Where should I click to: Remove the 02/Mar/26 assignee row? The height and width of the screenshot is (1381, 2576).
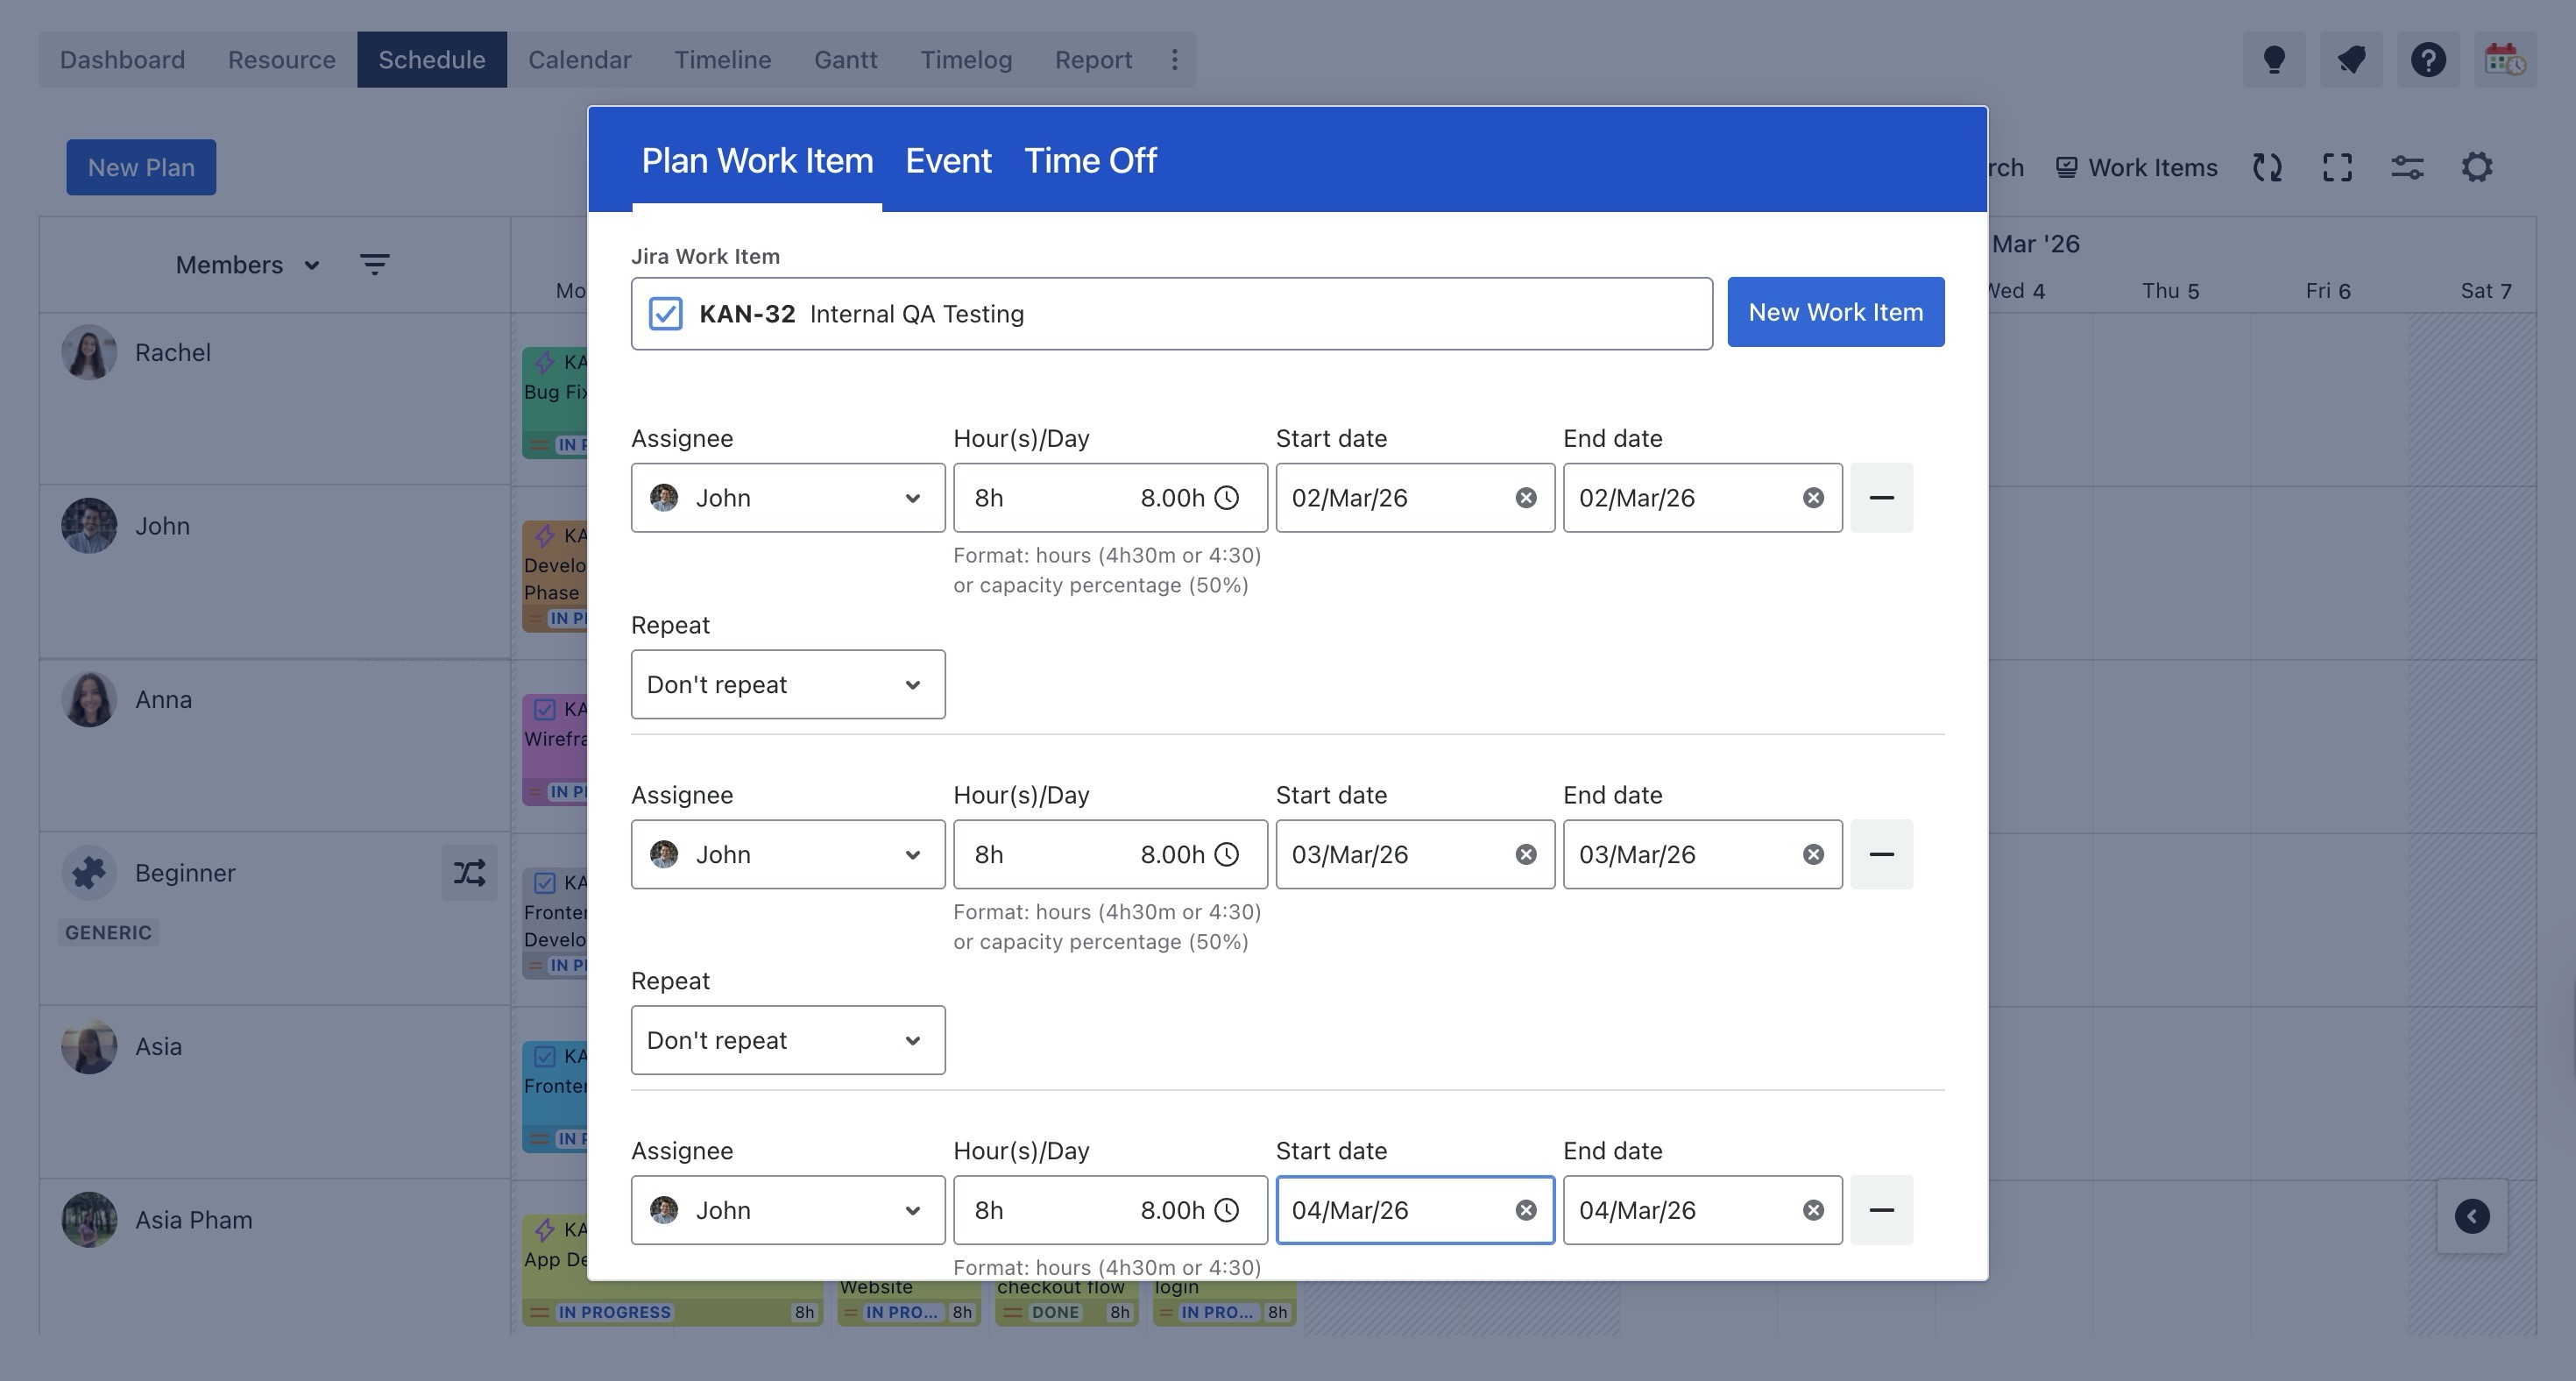[x=1880, y=498]
